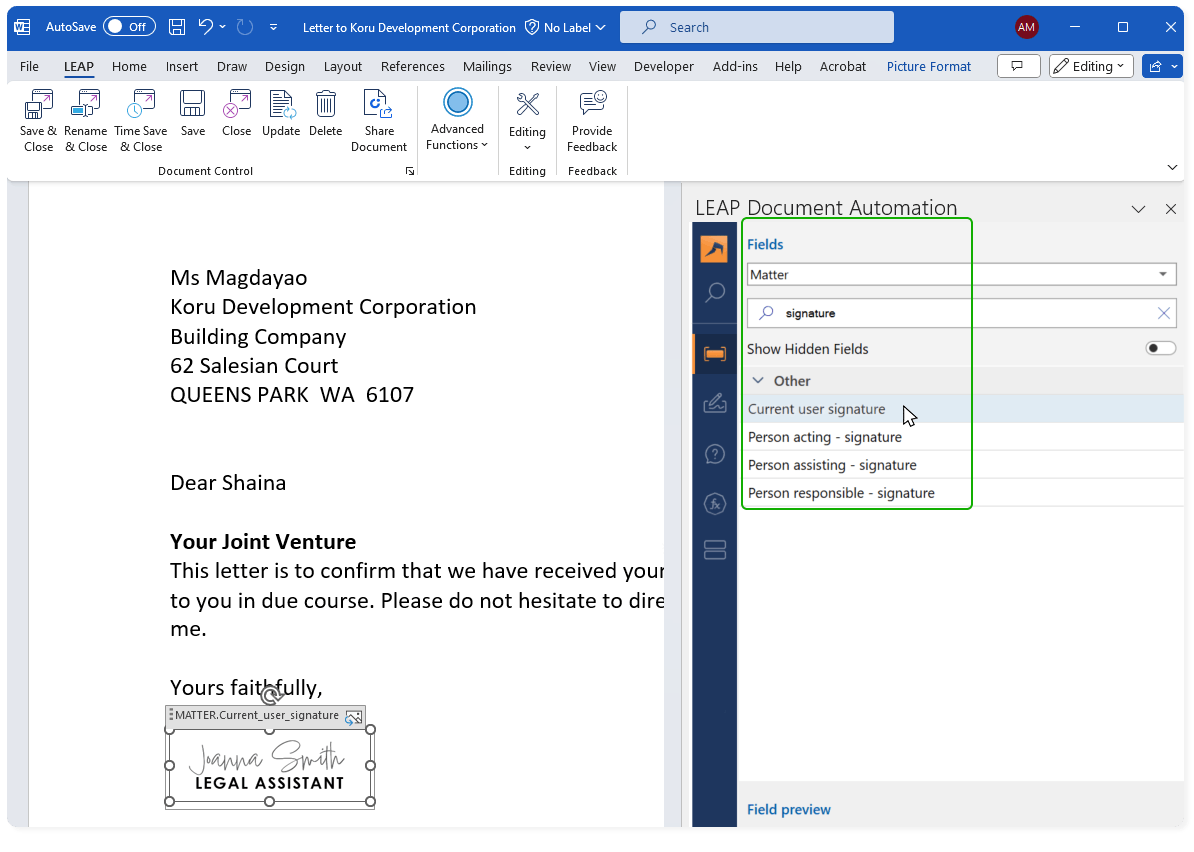Open the search icon in LEAP sidebar
Viewport: 1194px width, 852px height.
714,293
